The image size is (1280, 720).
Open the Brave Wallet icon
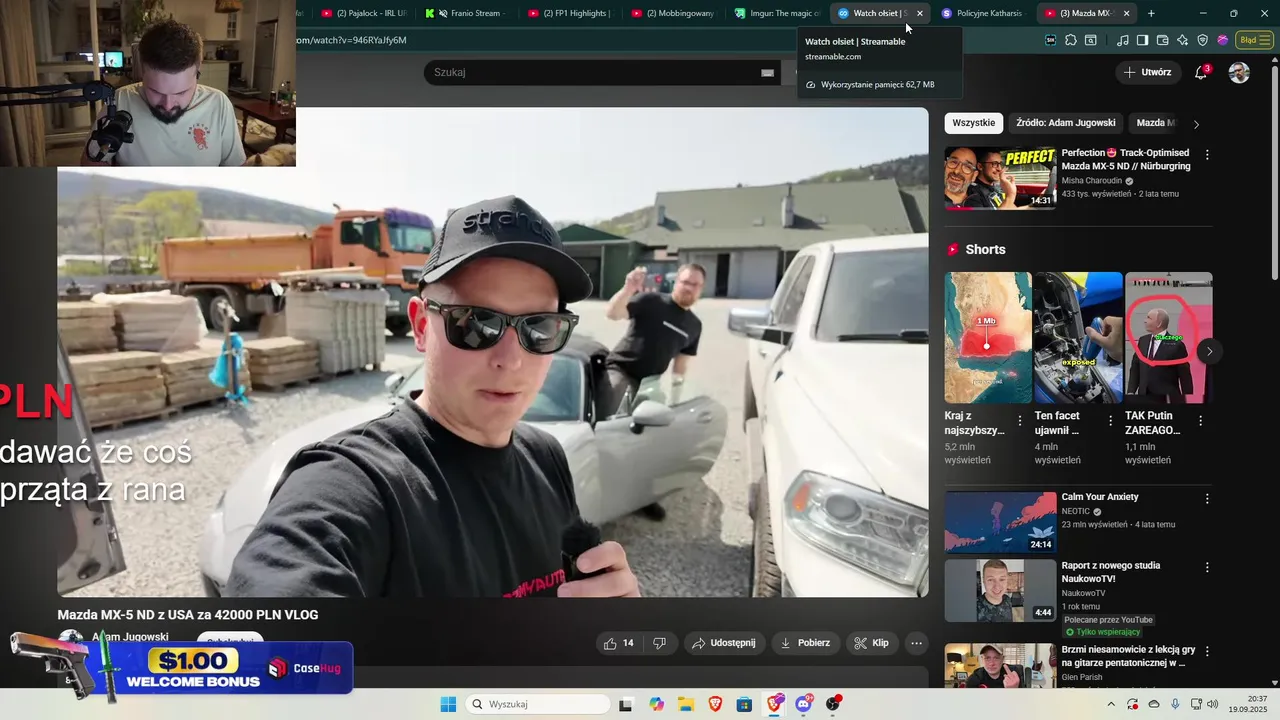click(1162, 40)
